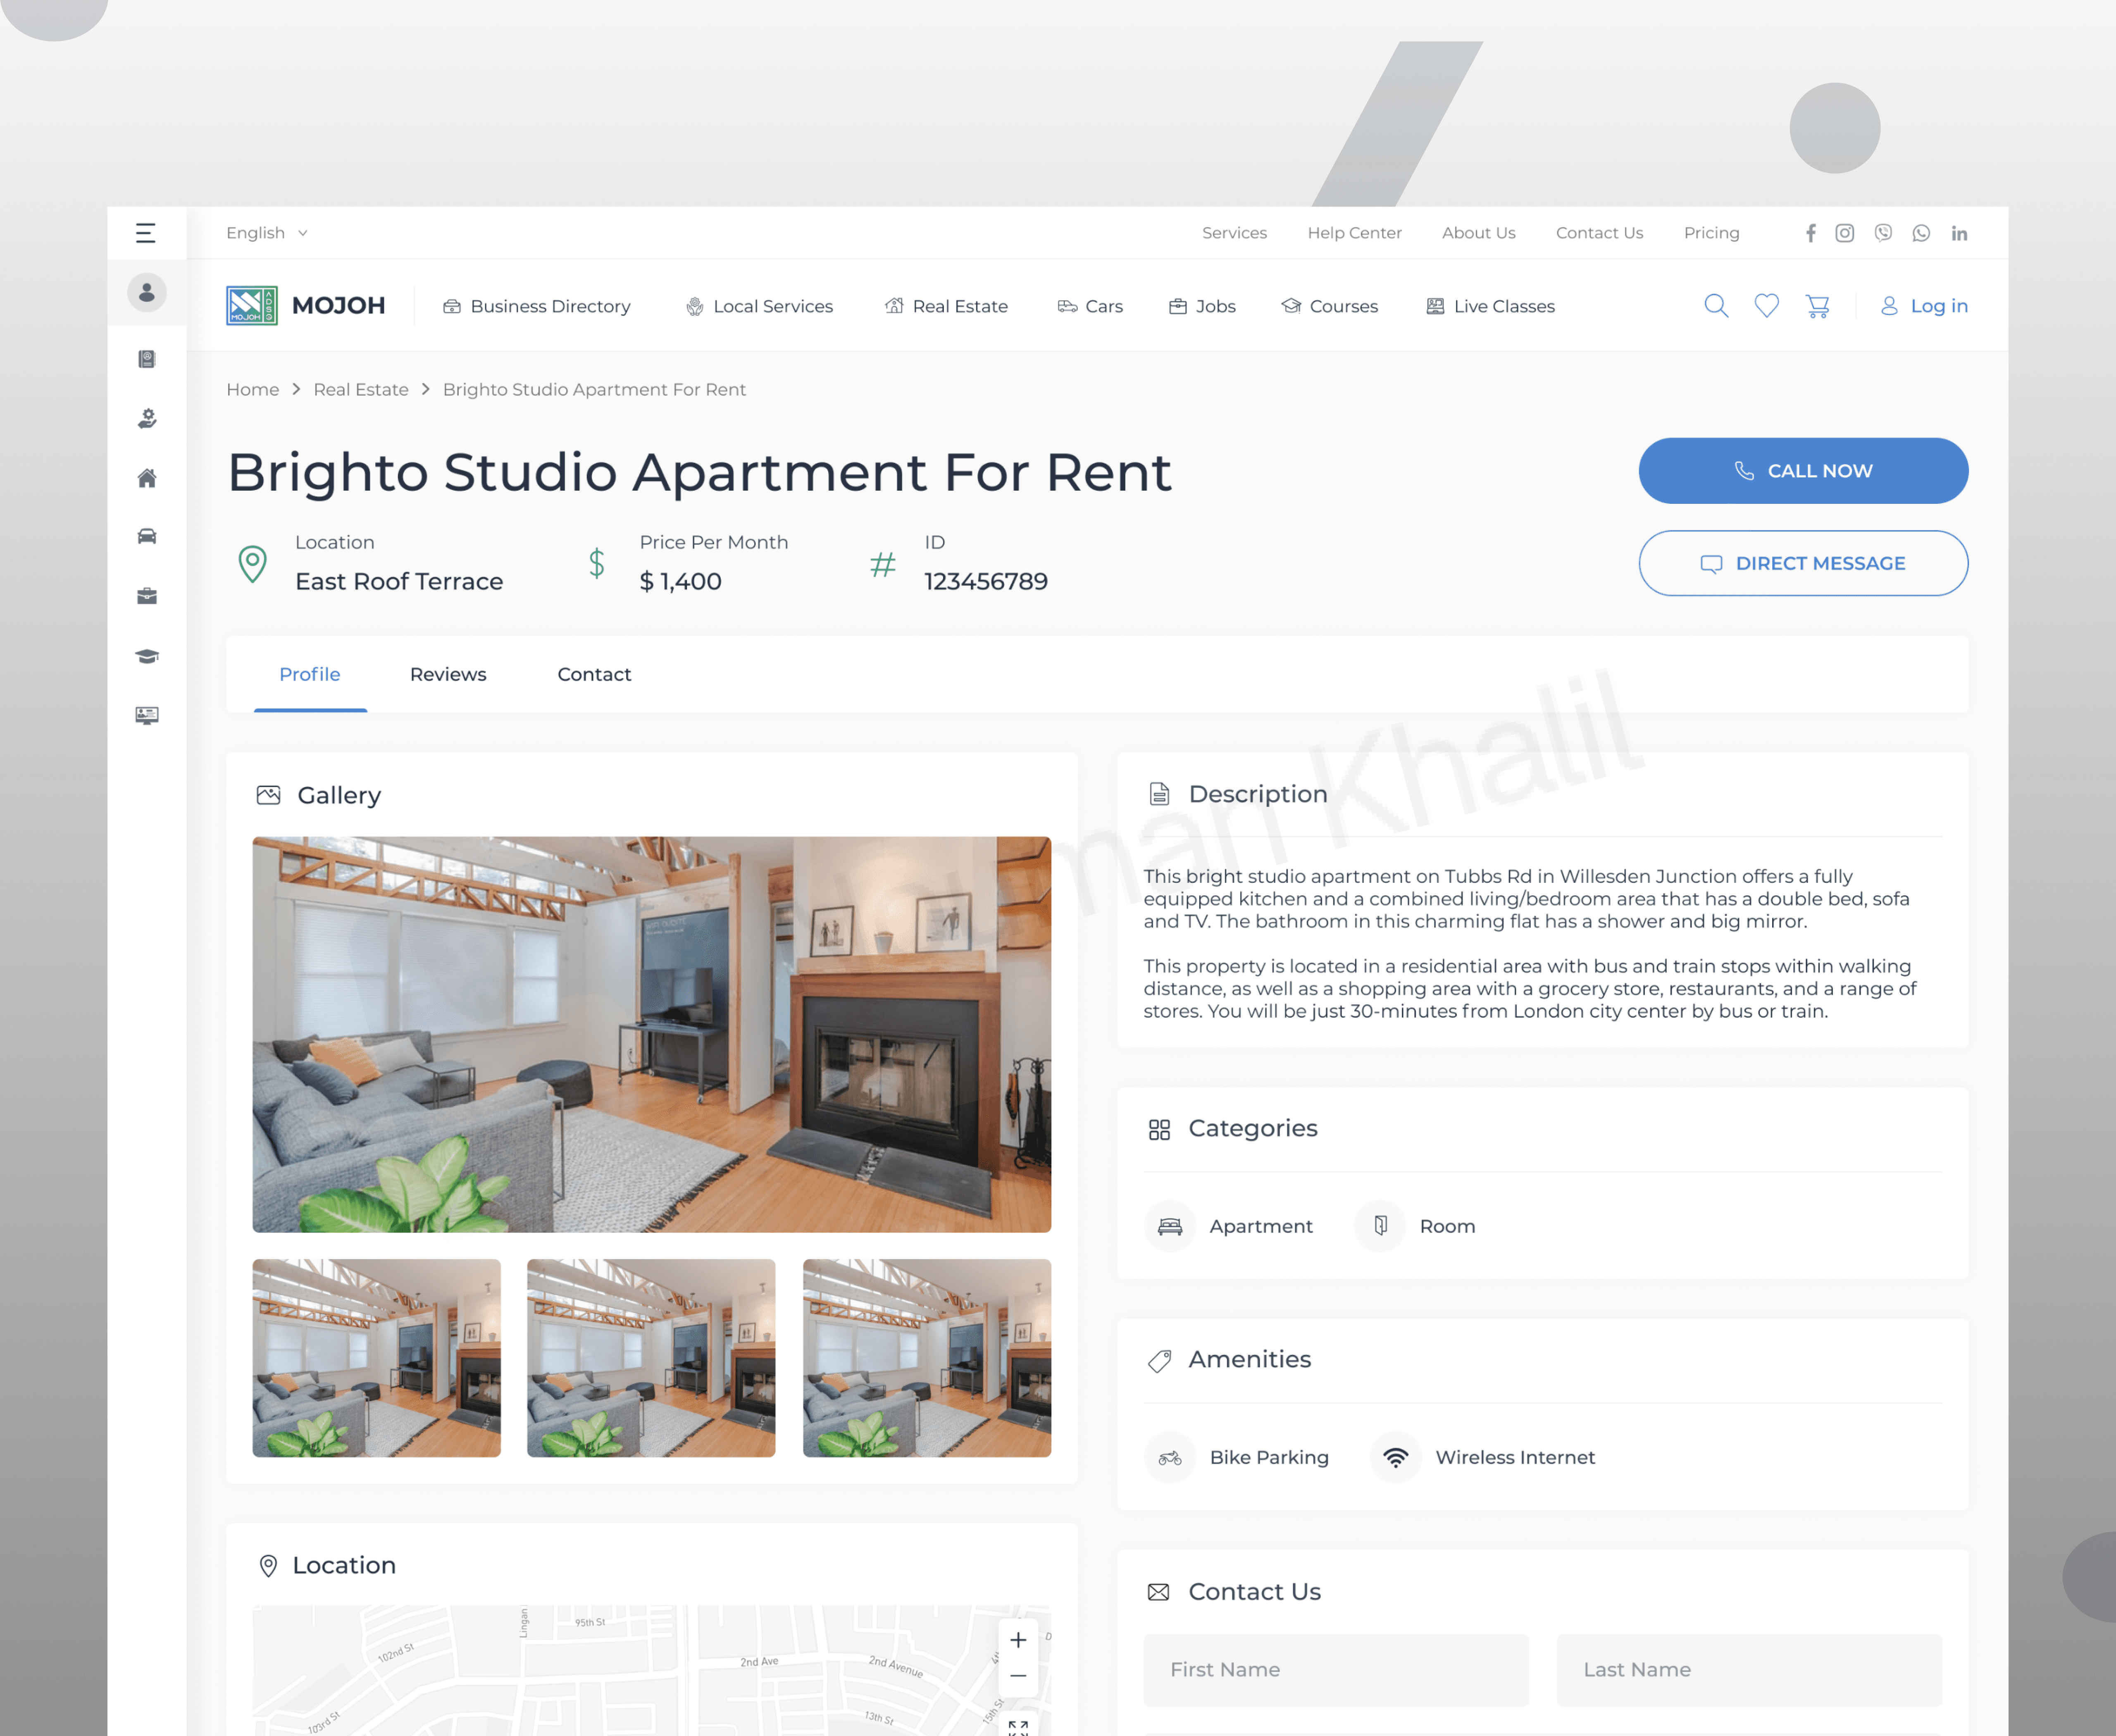Viewport: 2116px width, 1736px height.
Task: Open the hamburger menu in sidebar
Action: [146, 233]
